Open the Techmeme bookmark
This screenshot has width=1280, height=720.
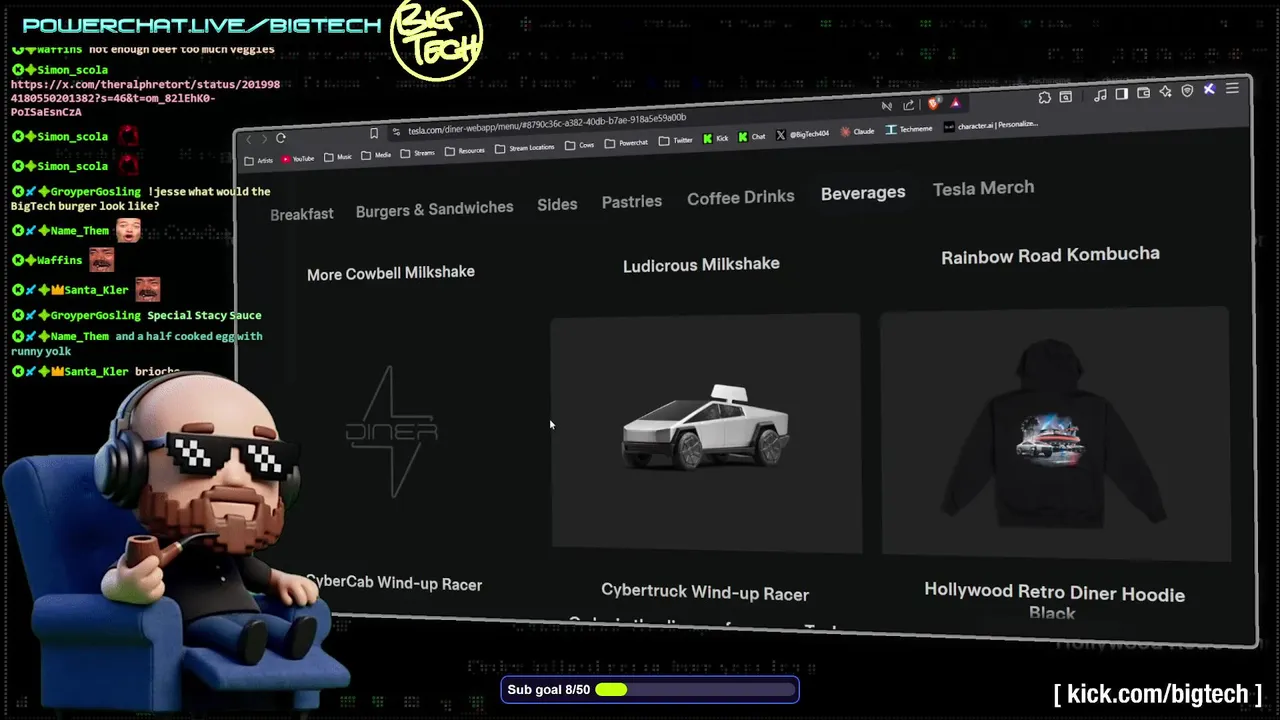[x=909, y=129]
